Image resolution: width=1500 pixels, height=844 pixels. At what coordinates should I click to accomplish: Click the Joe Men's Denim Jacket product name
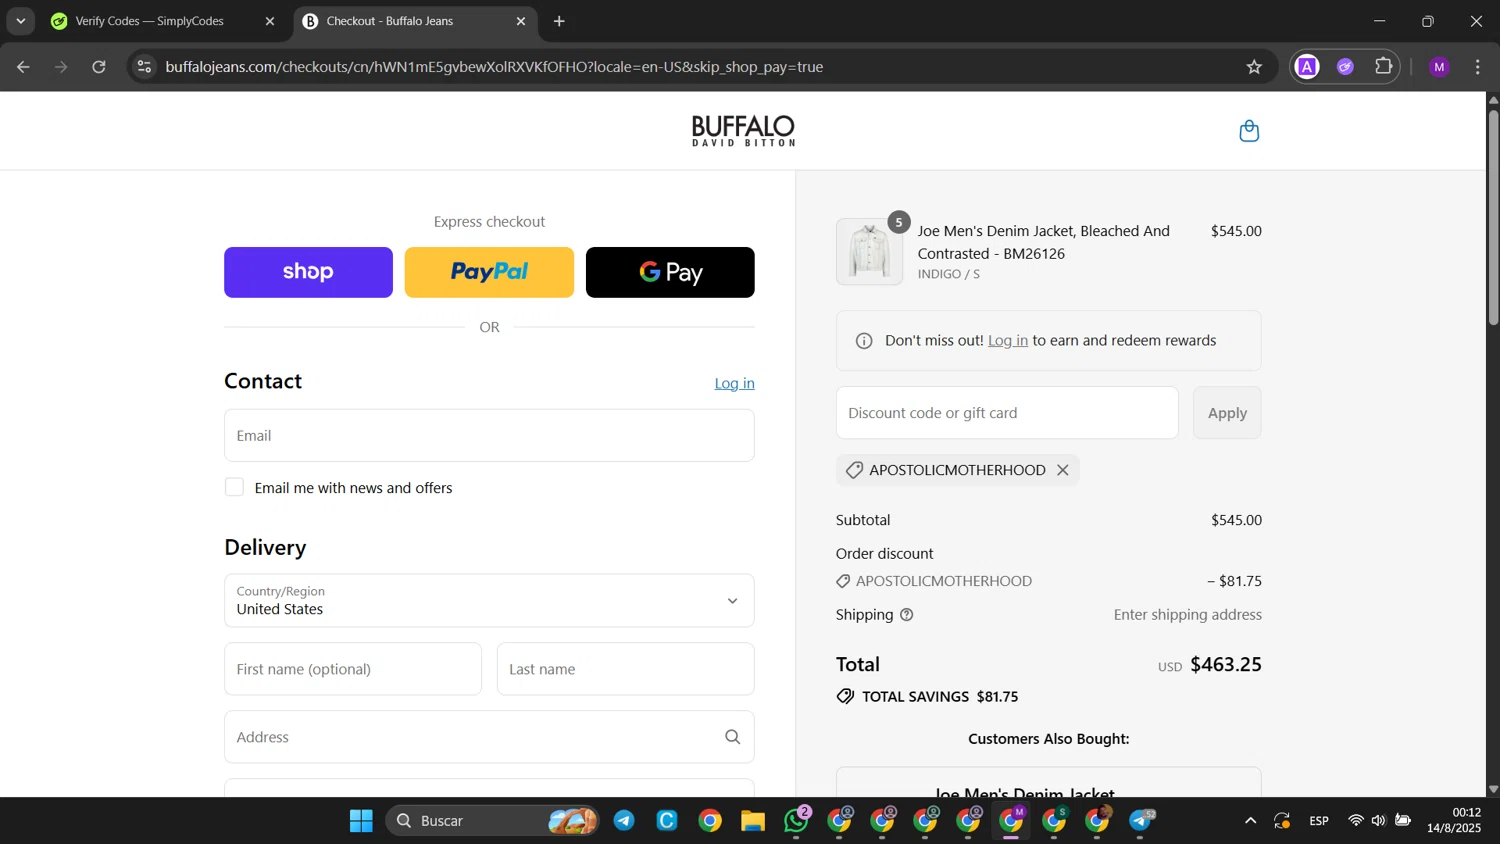click(x=1044, y=242)
